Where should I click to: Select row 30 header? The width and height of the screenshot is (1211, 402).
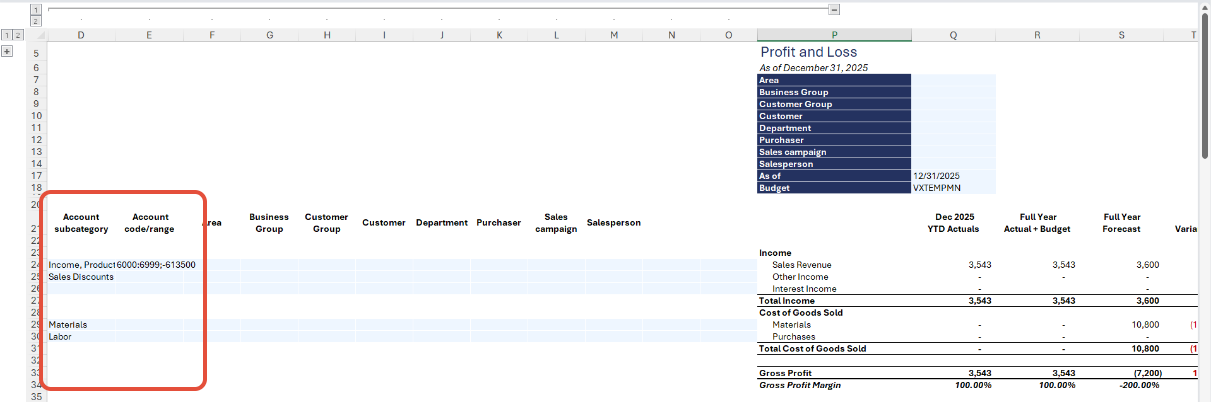click(36, 337)
